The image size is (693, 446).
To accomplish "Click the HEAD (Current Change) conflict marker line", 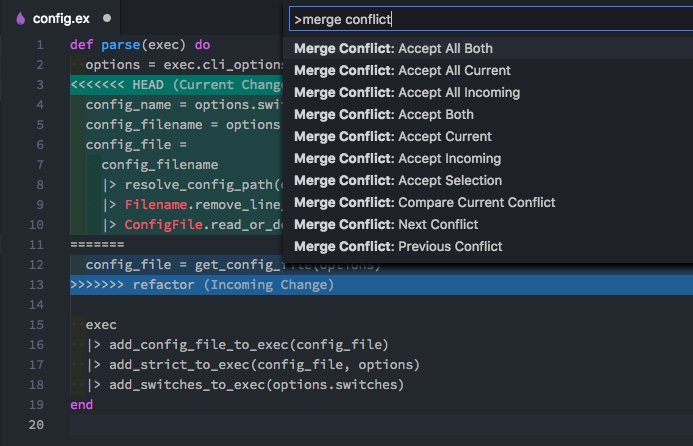I will (x=177, y=84).
